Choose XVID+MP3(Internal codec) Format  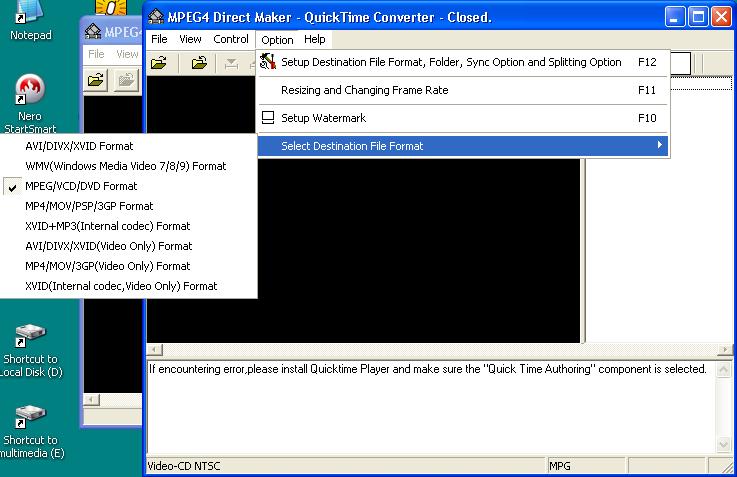(x=129, y=226)
